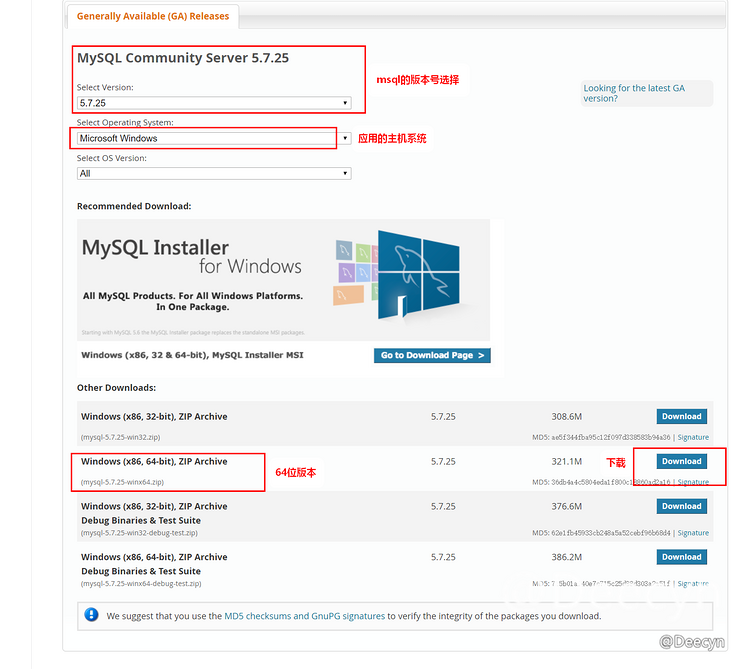Download the 32-bit Debug Binaries & Test Suite
Image resolution: width=732 pixels, height=669 pixels.
(682, 506)
